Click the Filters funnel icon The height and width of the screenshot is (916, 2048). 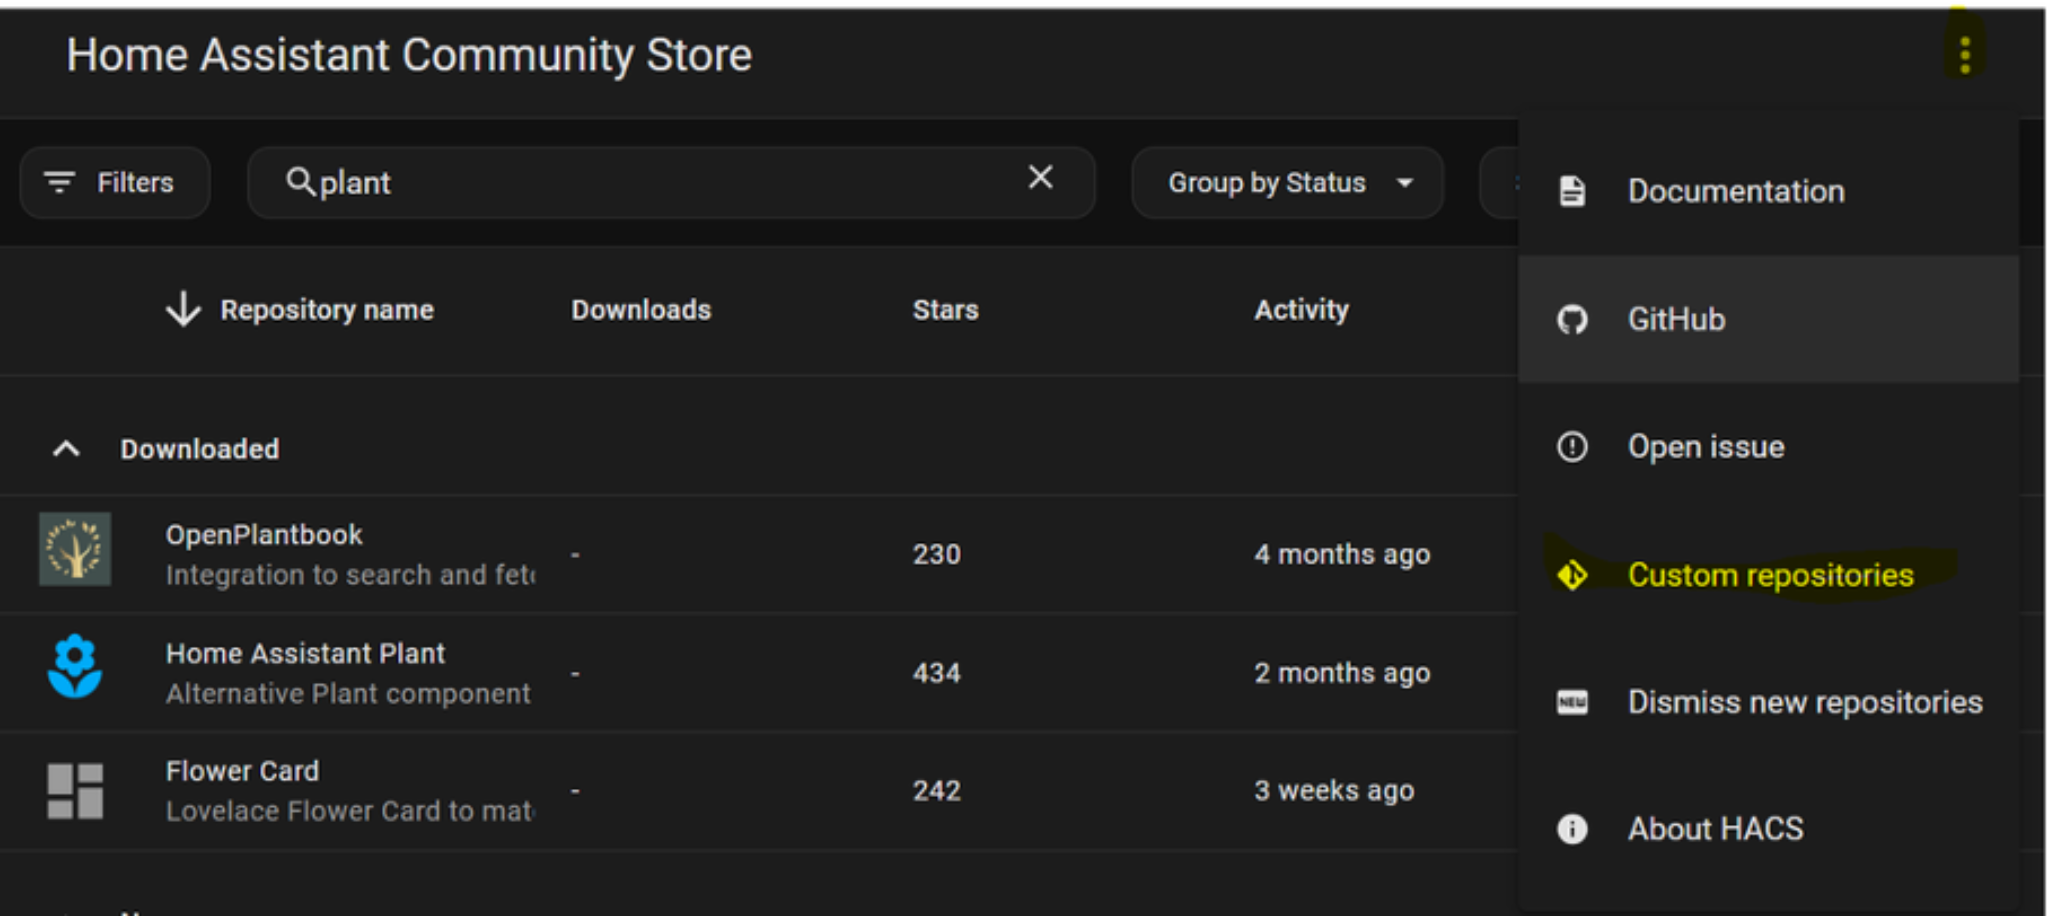click(x=60, y=182)
